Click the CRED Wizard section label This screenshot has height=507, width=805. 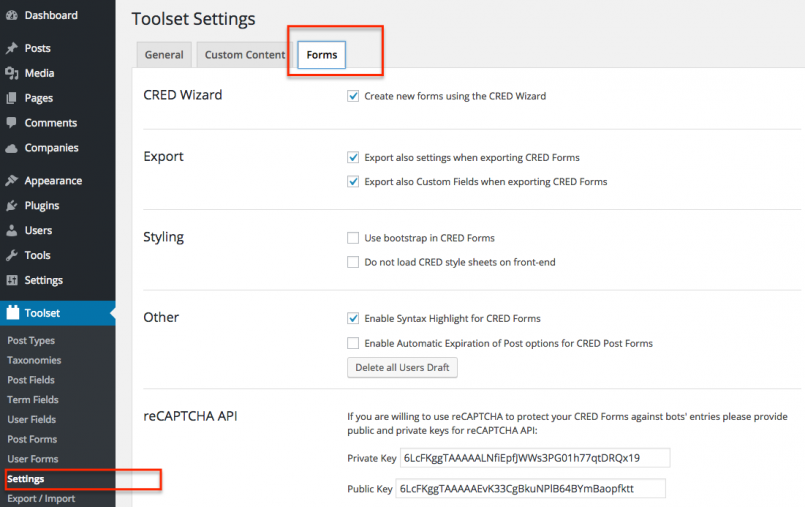point(183,95)
